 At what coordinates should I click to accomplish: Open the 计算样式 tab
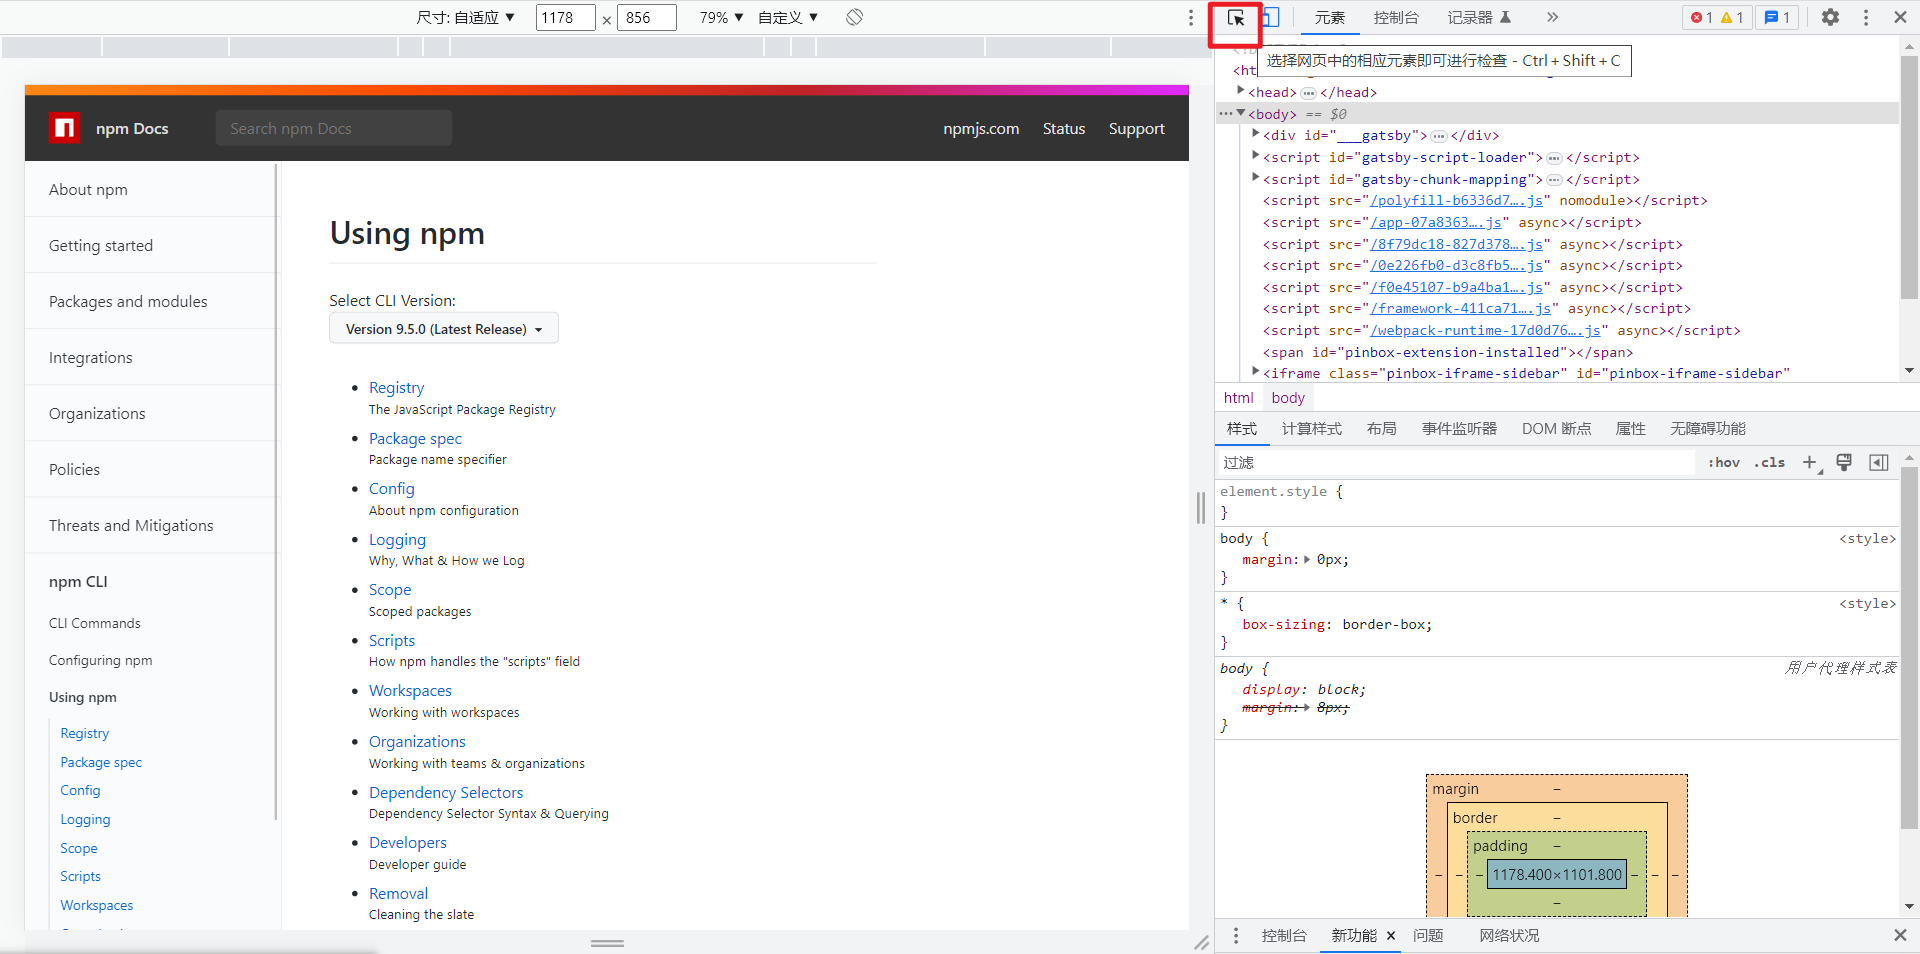coord(1312,428)
